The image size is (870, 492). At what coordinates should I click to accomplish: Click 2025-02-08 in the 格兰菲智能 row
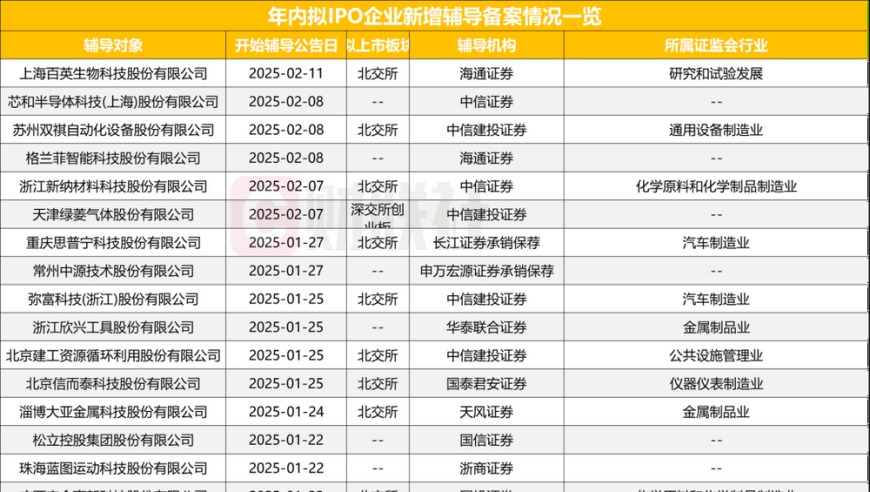286,158
